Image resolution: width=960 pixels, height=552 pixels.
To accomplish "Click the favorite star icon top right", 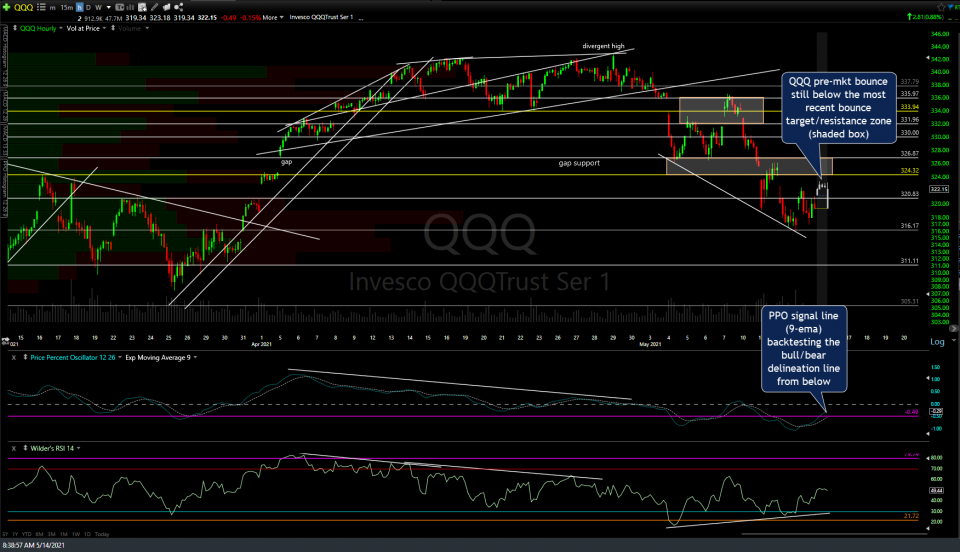I will pyautogui.click(x=941, y=7).
